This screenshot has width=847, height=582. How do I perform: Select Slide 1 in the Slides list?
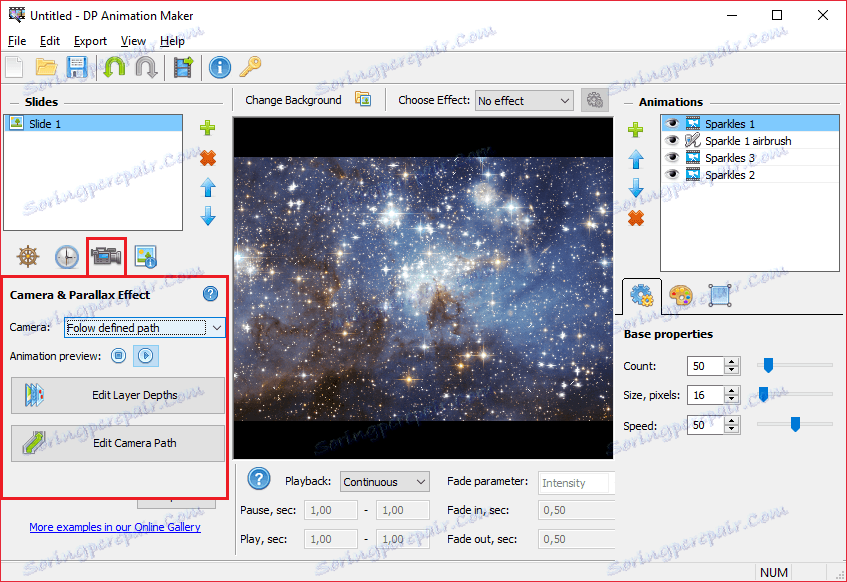(x=93, y=123)
